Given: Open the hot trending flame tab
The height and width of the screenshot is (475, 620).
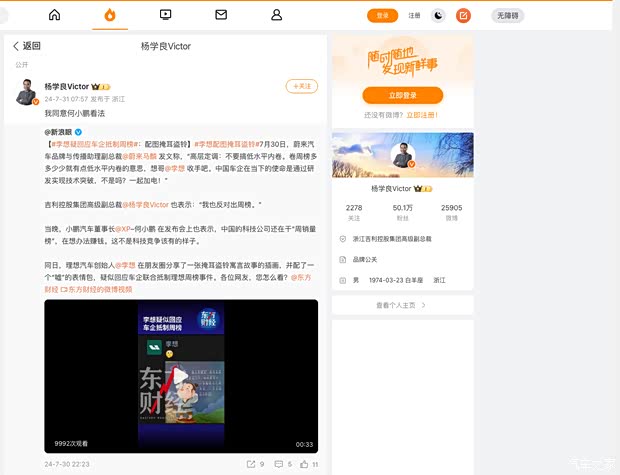Looking at the screenshot, I should [x=110, y=15].
